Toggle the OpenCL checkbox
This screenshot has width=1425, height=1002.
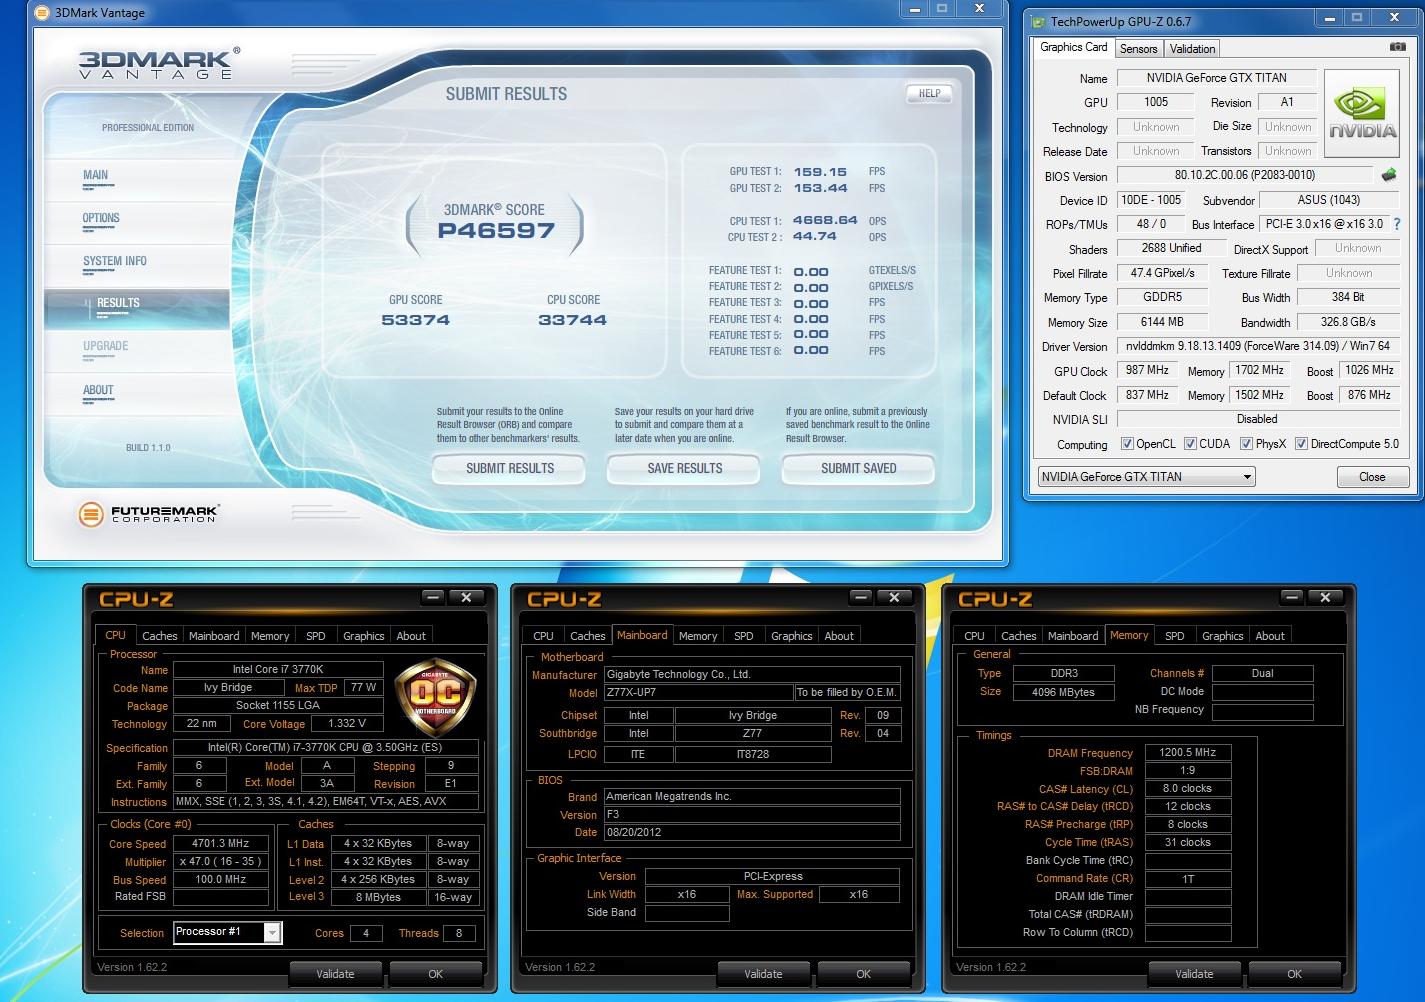click(1127, 444)
